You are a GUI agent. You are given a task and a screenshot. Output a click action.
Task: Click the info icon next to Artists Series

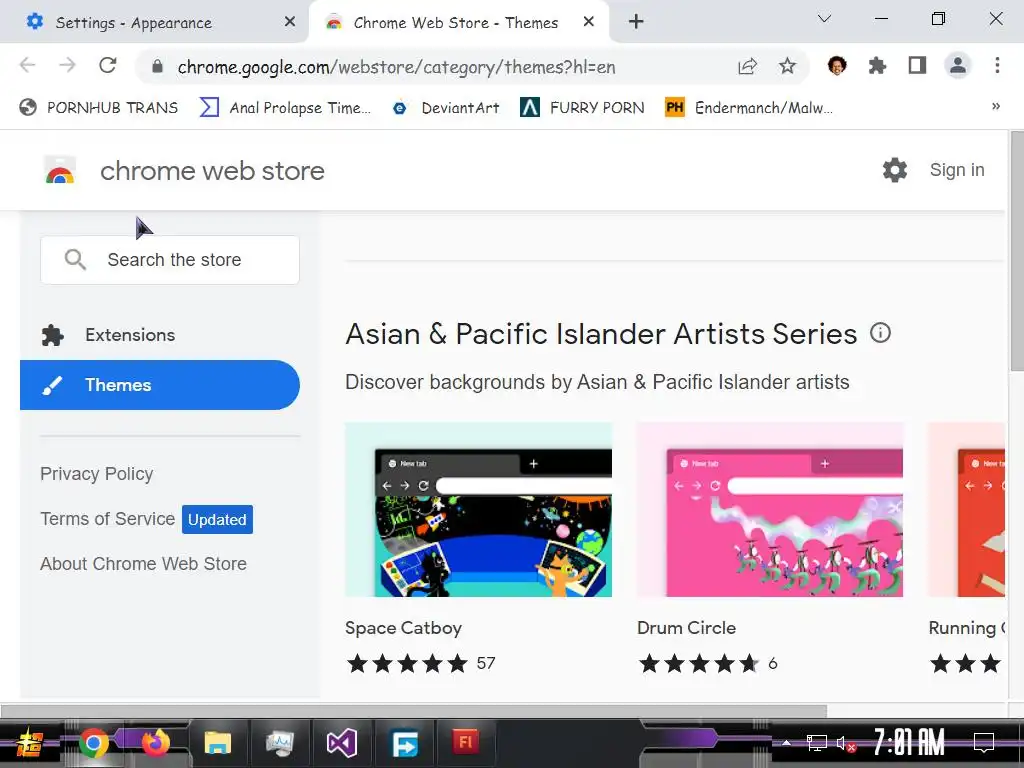pos(880,333)
